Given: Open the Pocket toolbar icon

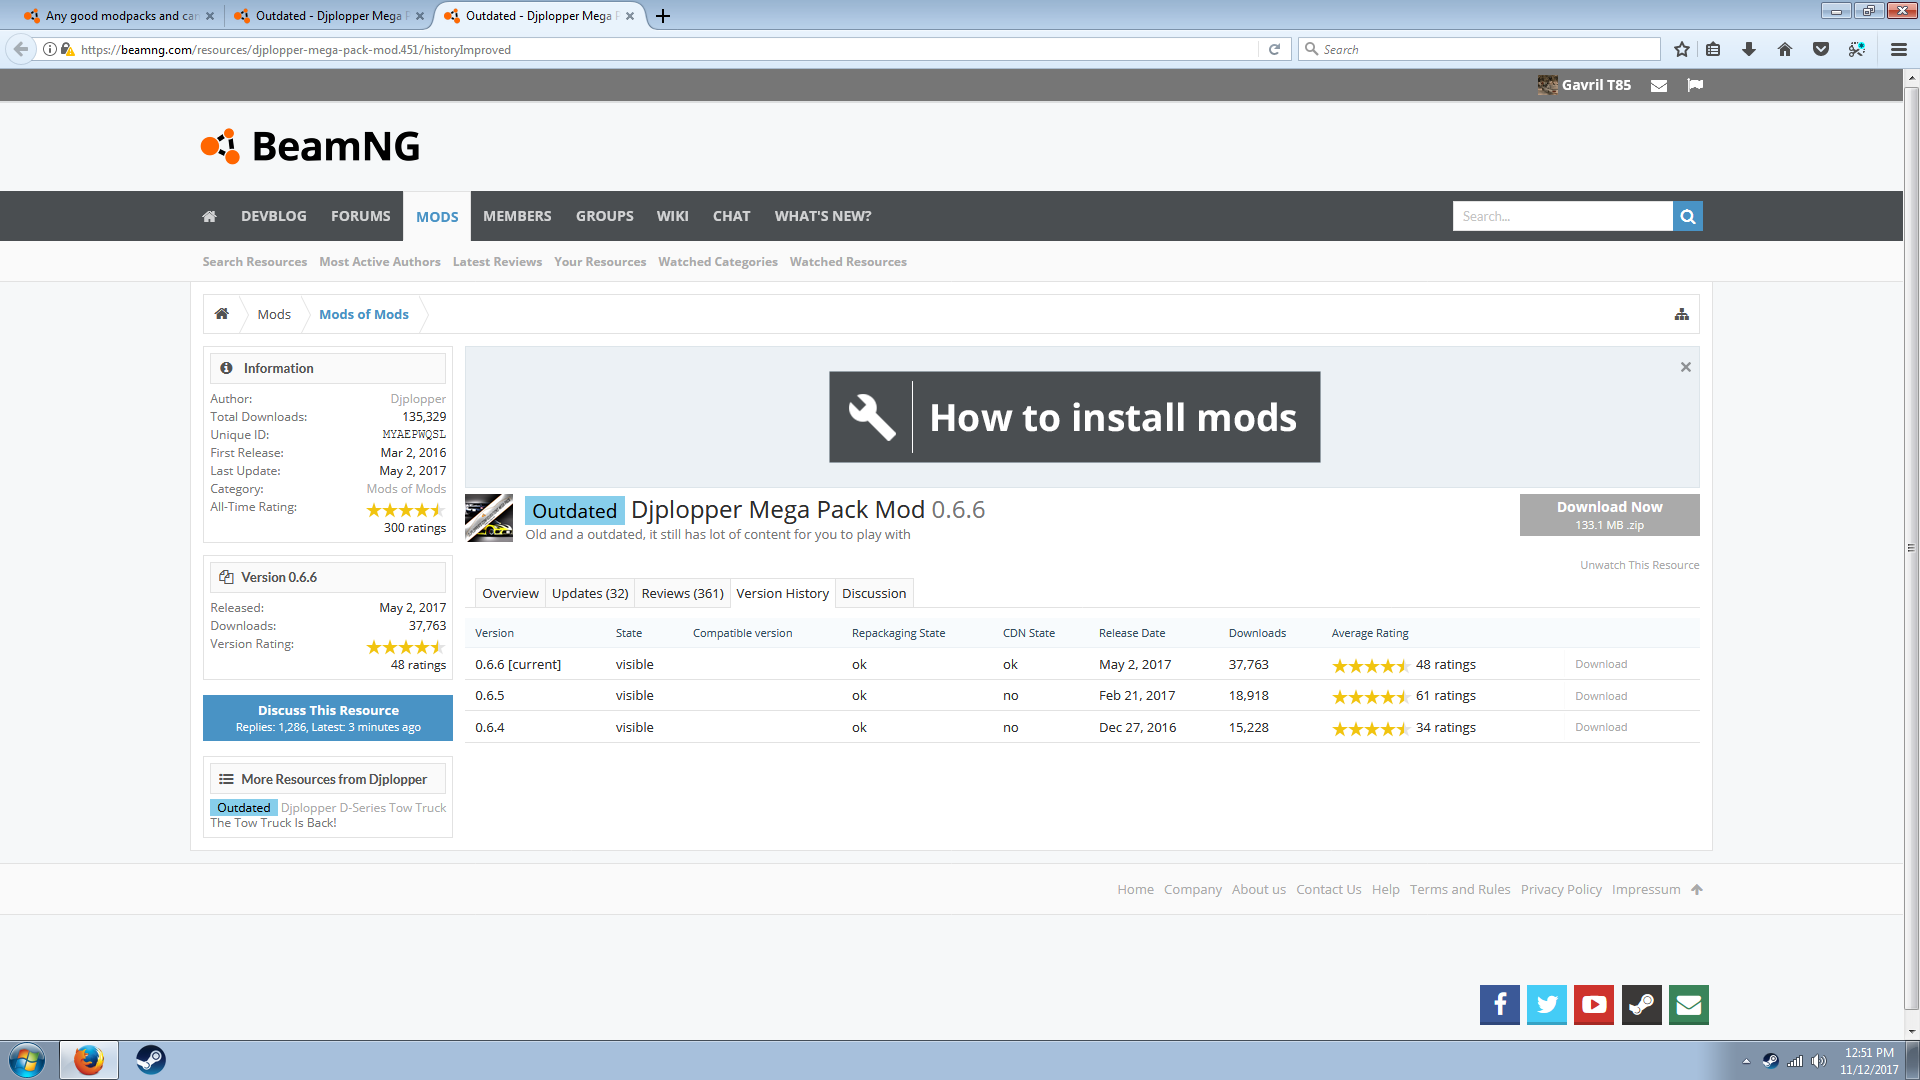Looking at the screenshot, I should tap(1821, 49).
